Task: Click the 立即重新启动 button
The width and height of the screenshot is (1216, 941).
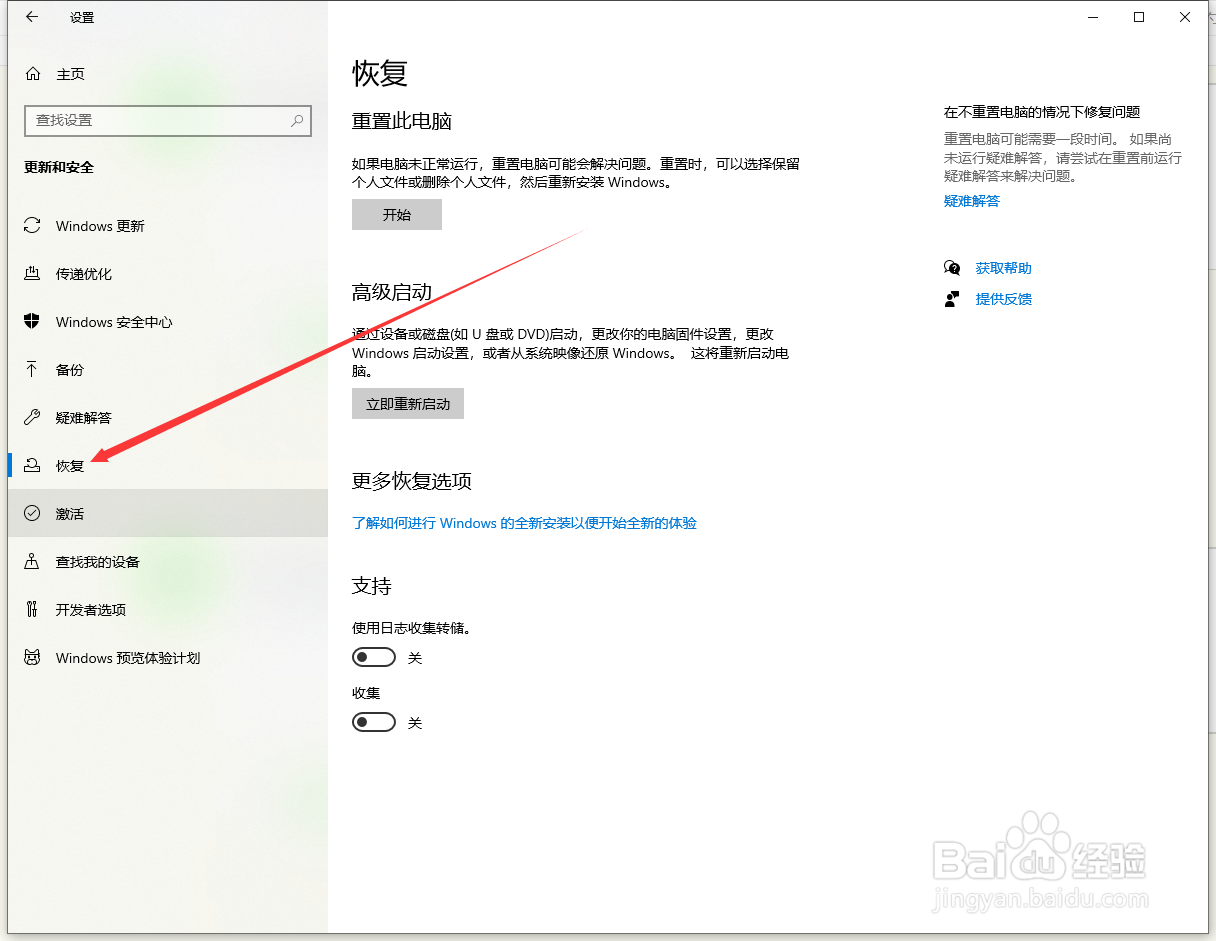Action: point(408,404)
